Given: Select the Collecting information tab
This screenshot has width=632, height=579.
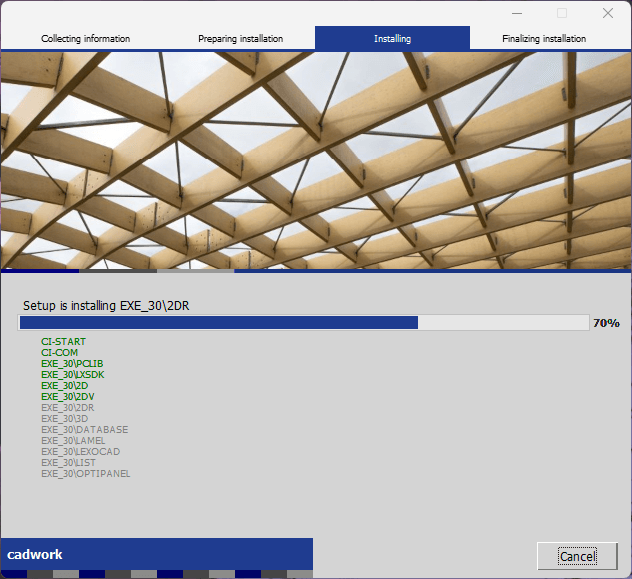Looking at the screenshot, I should pos(85,39).
